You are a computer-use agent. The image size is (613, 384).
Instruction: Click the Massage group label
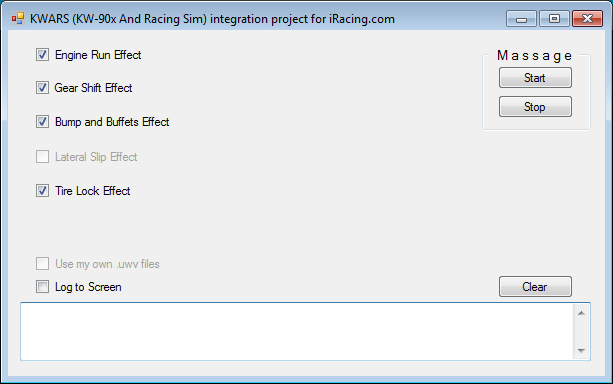pyautogui.click(x=534, y=56)
